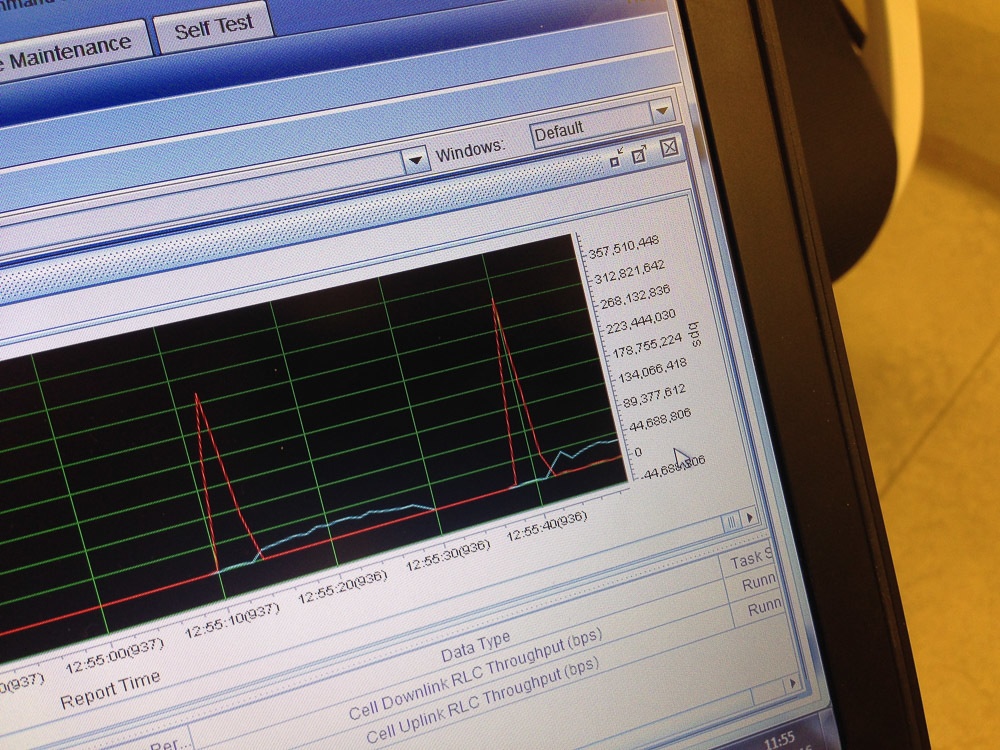Screen dimensions: 1000x750
Task: Click the Data Type column header
Action: click(475, 647)
